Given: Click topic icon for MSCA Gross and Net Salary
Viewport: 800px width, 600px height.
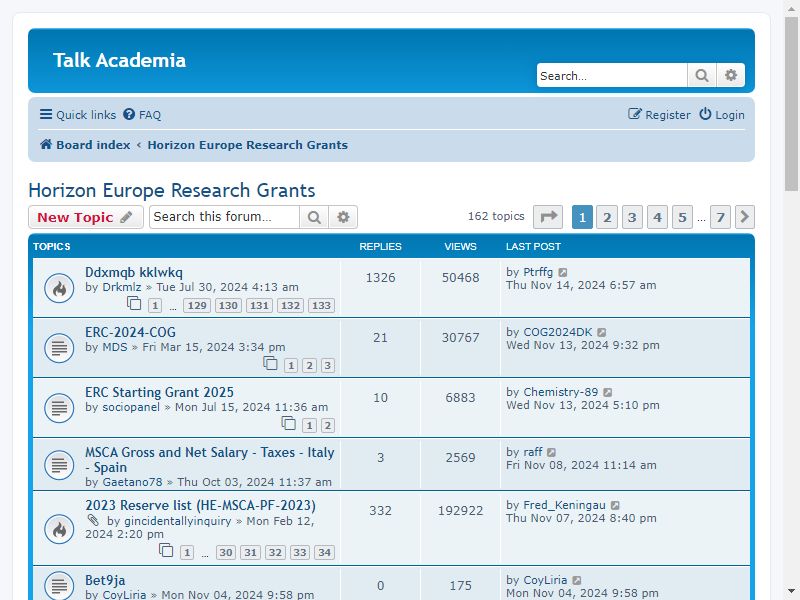Looking at the screenshot, I should coord(59,465).
